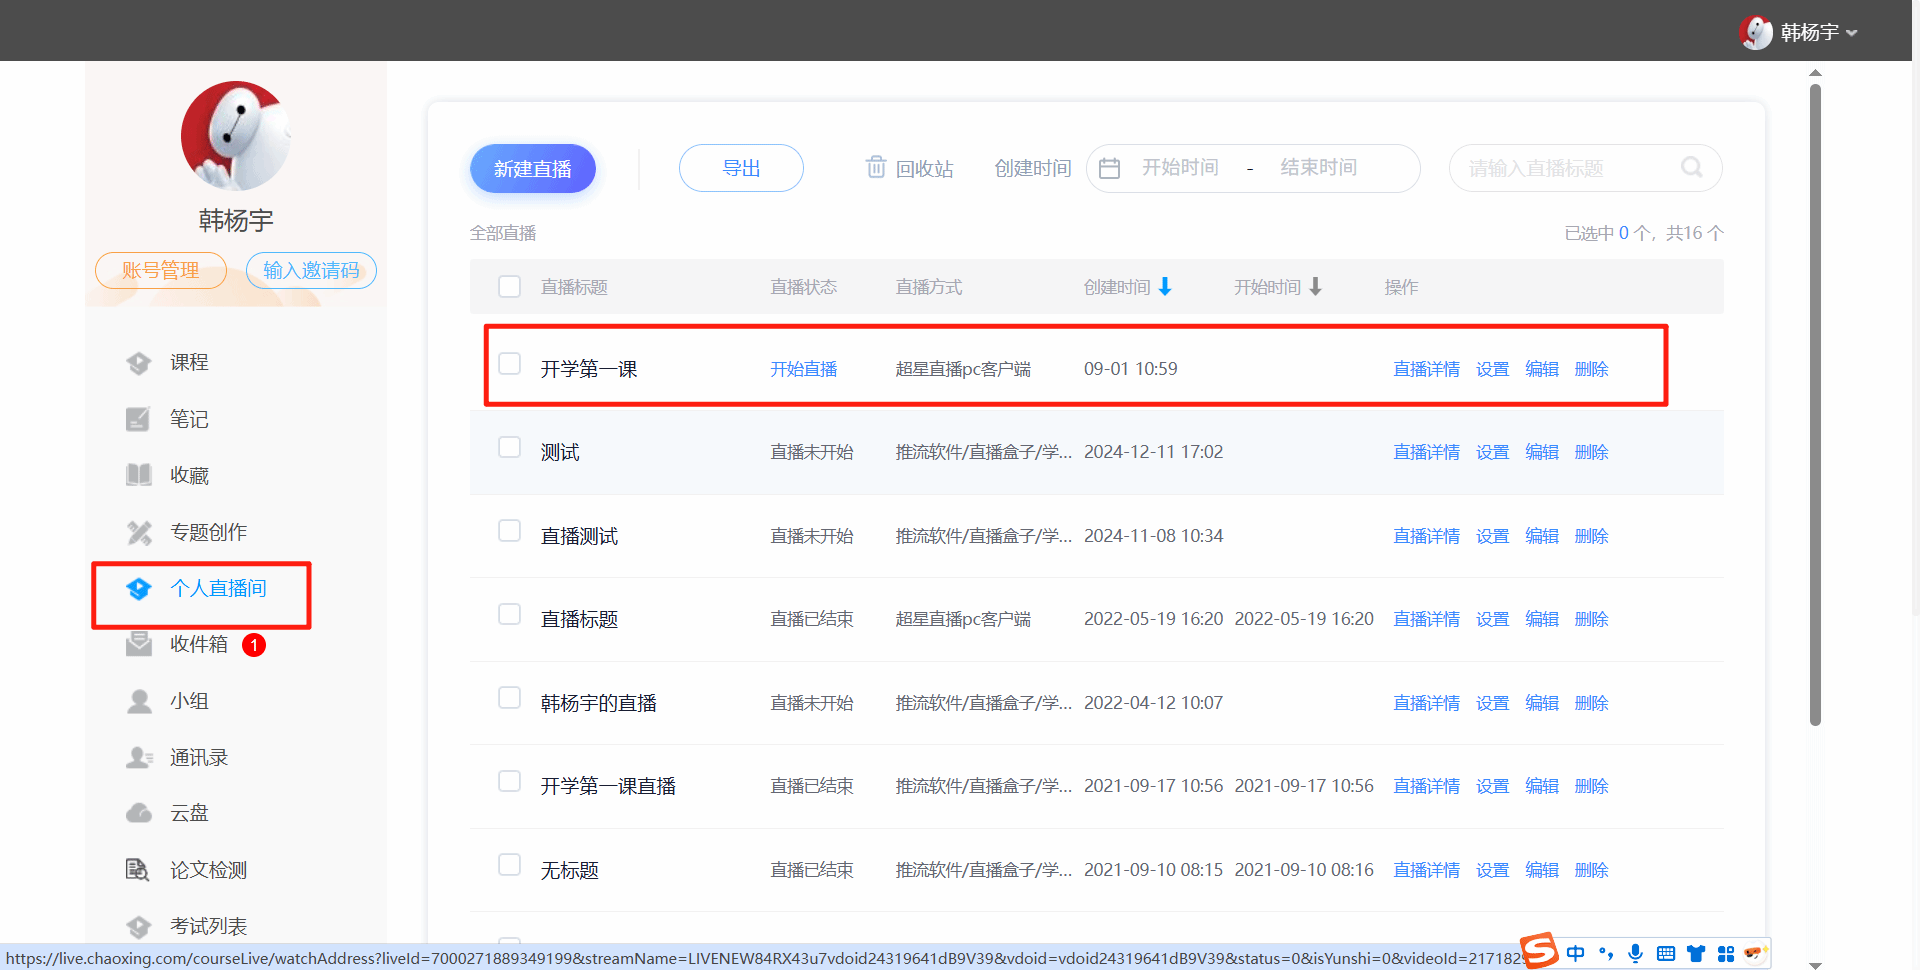Screen dimensions: 1920x970
Task: Click the 收藏 book icon in sidebar
Action: (x=139, y=475)
